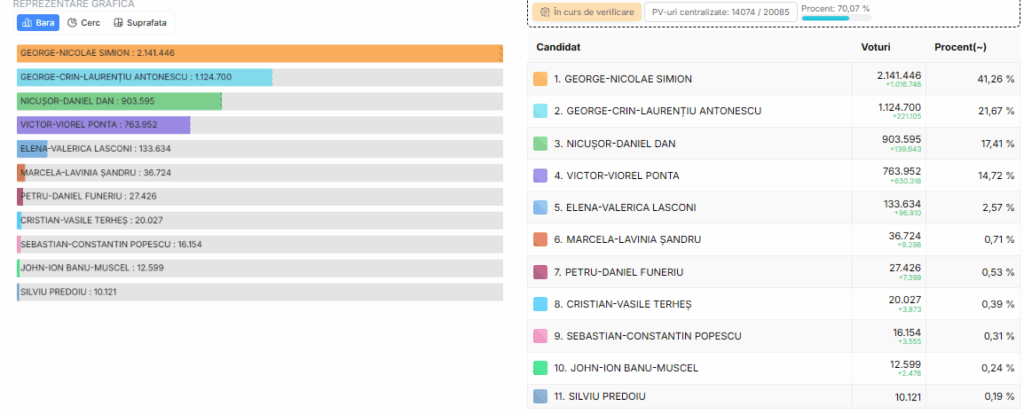Click the blue swatch beside Elena-Valerica Lasconi
Screen dimensions: 1024x414
[x=540, y=208]
